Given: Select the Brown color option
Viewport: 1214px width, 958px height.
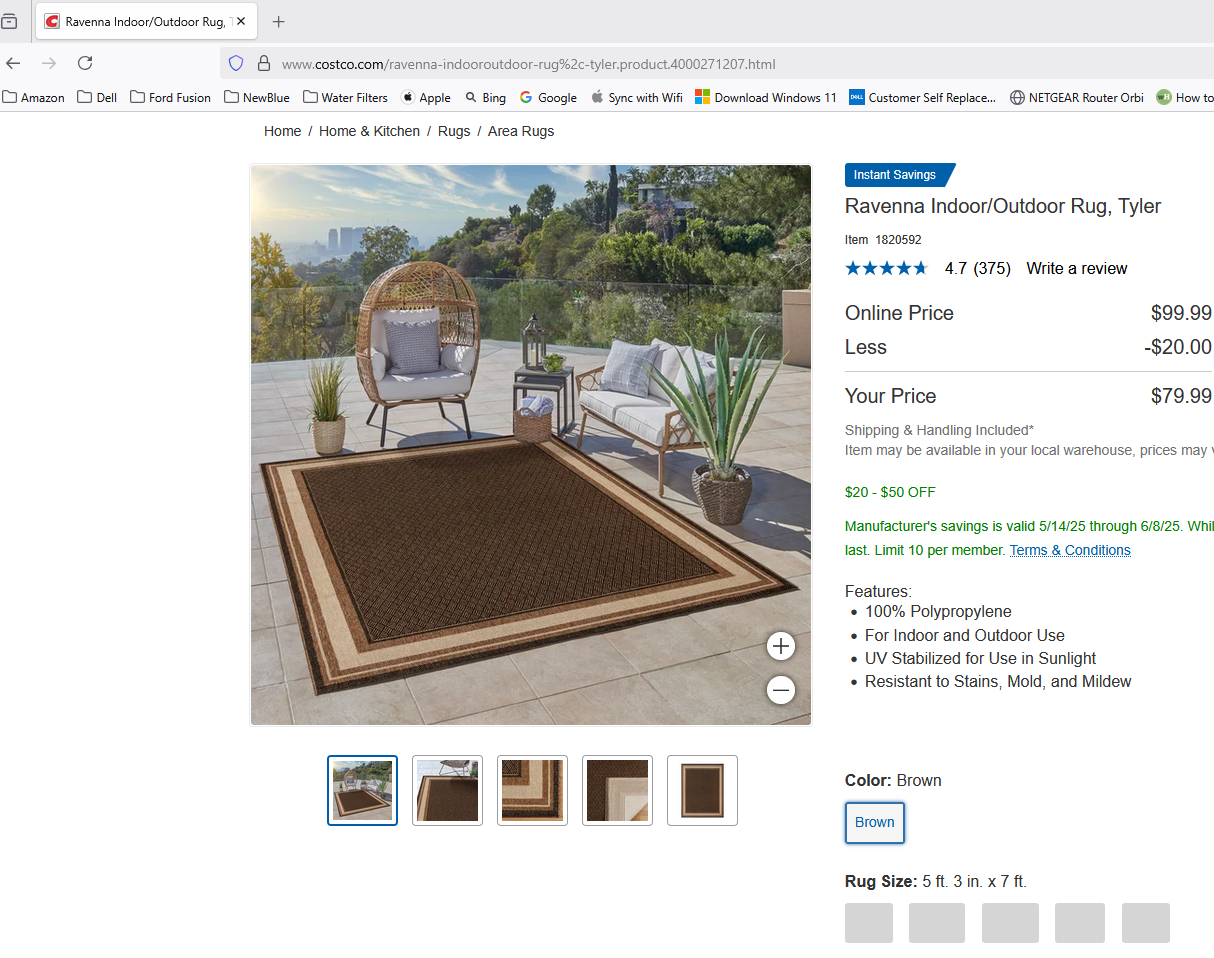Looking at the screenshot, I should [875, 822].
